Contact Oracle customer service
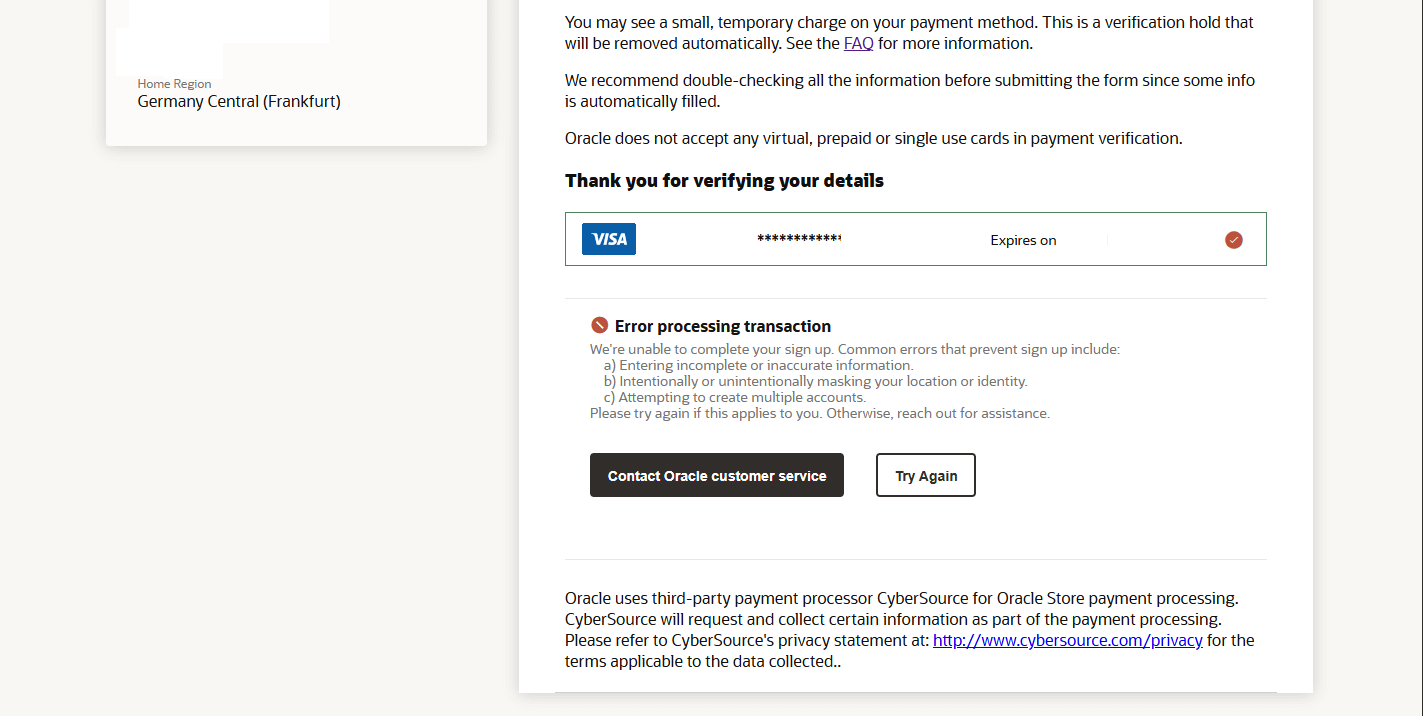This screenshot has width=1423, height=716. pyautogui.click(x=717, y=475)
